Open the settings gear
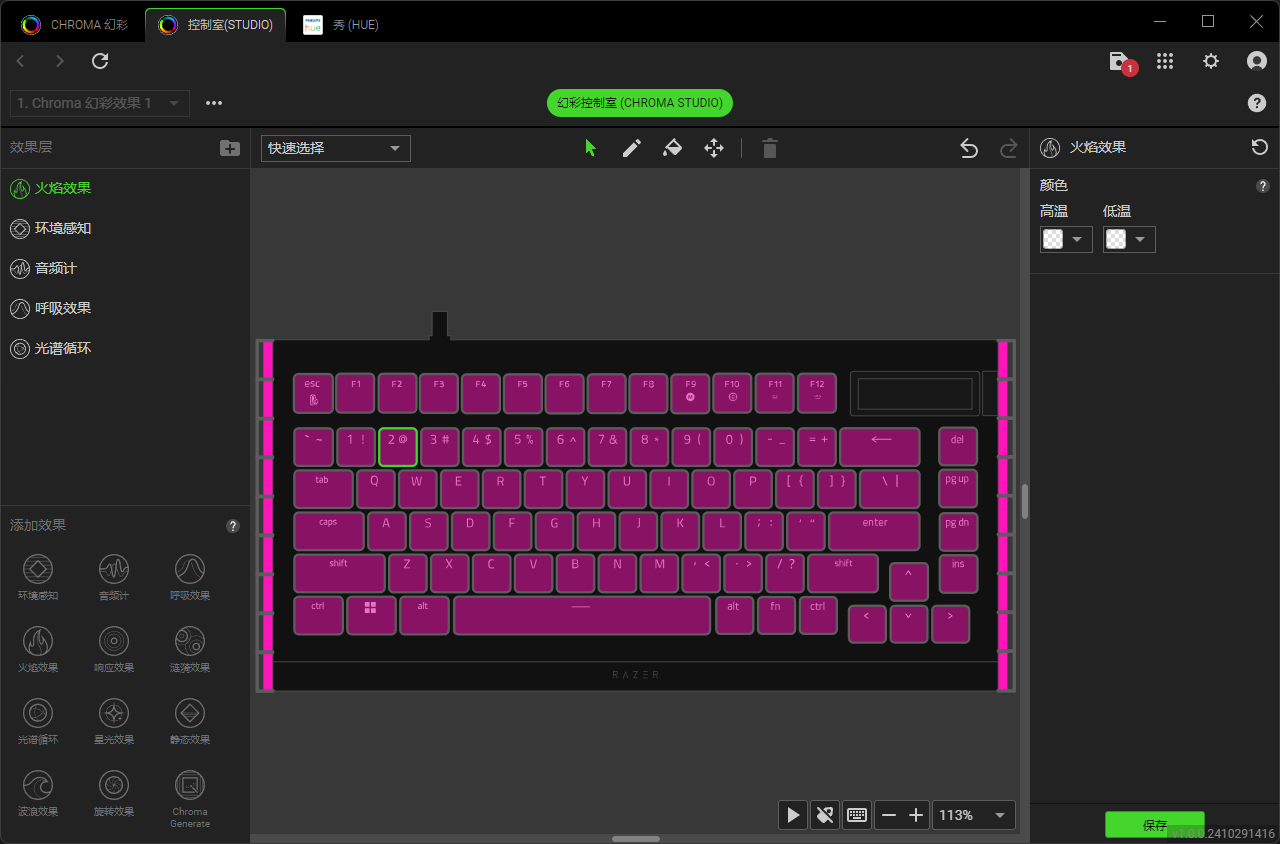1280x844 pixels. coord(1211,61)
